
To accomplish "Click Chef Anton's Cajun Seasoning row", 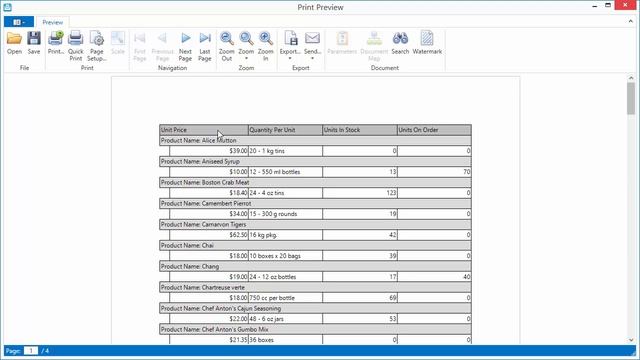I will [316, 309].
